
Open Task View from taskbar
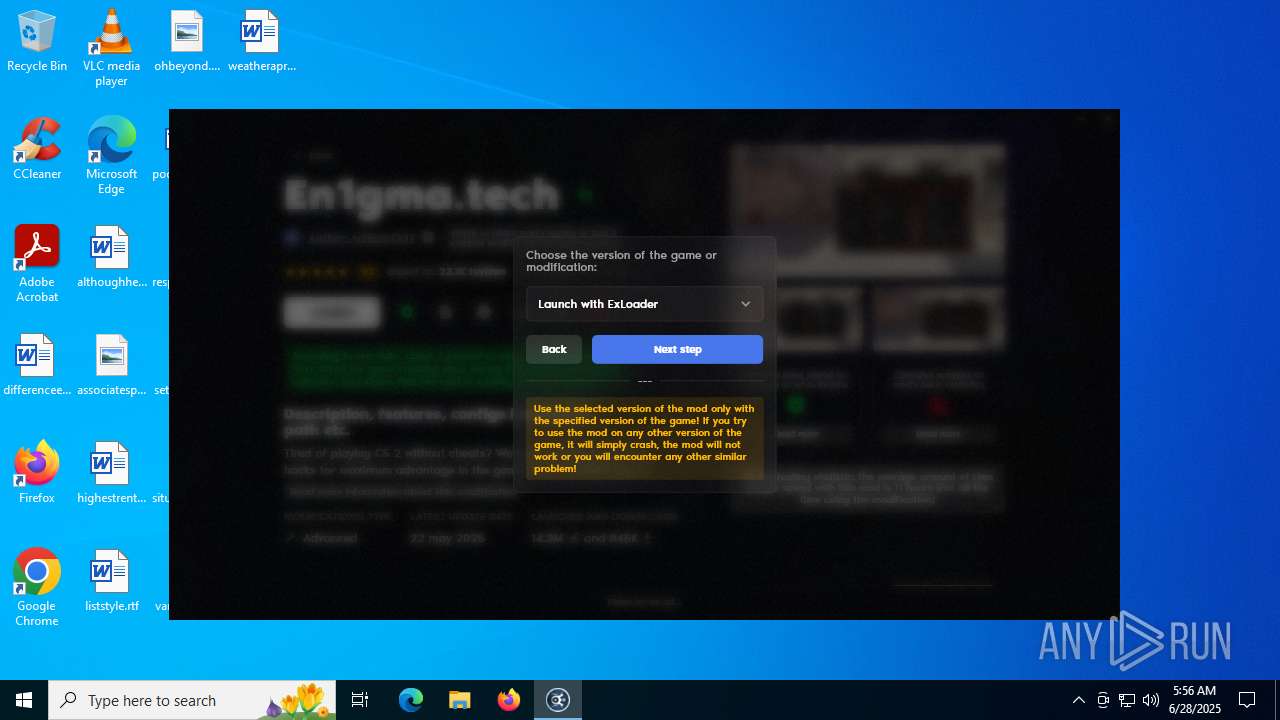pyautogui.click(x=360, y=700)
